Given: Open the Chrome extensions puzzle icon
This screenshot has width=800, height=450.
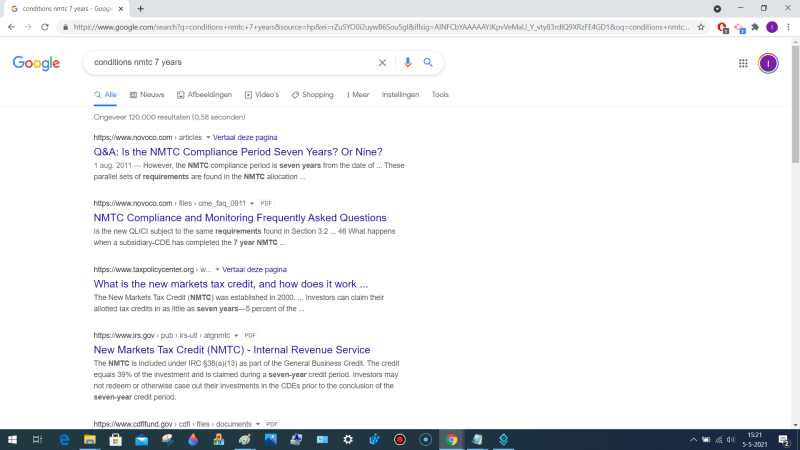Looking at the screenshot, I should (756, 27).
